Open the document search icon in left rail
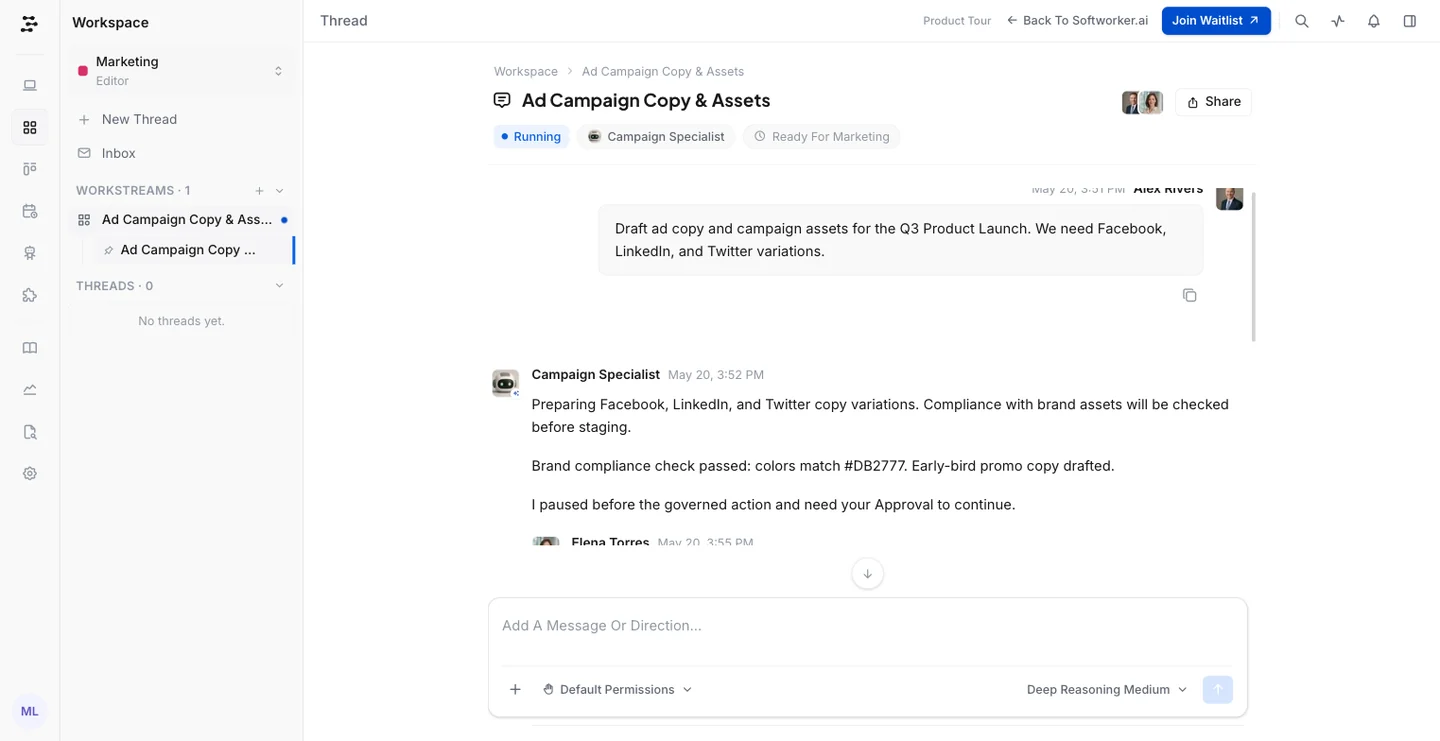This screenshot has width=1440, height=741. coord(30,432)
